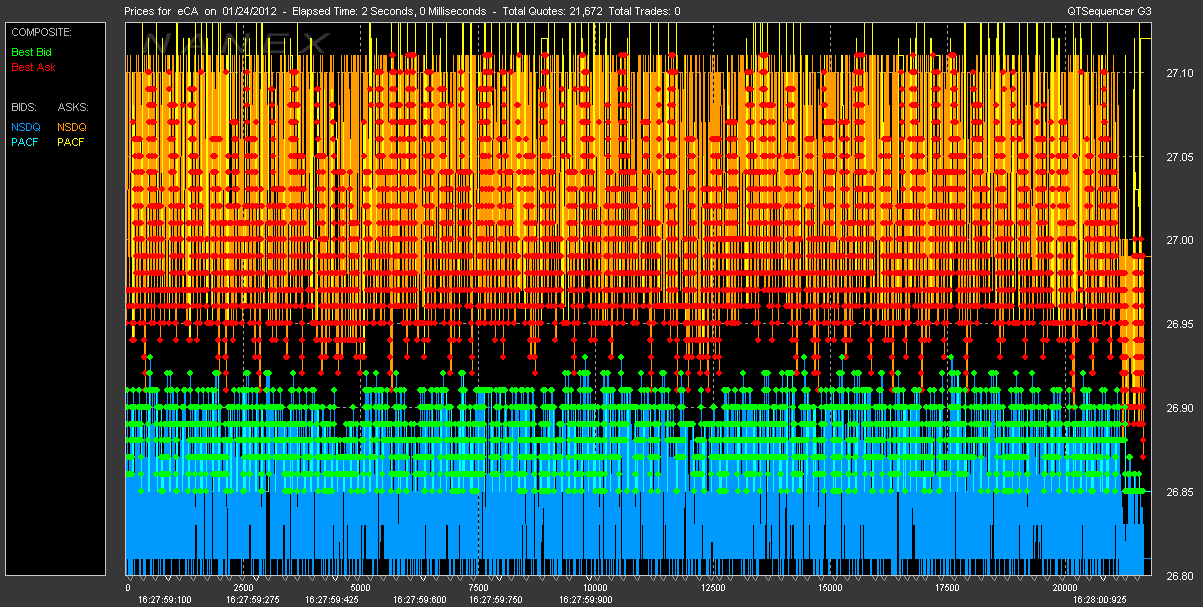Click the 2500 quote count axis label
The image size is (1203, 607).
point(244,588)
